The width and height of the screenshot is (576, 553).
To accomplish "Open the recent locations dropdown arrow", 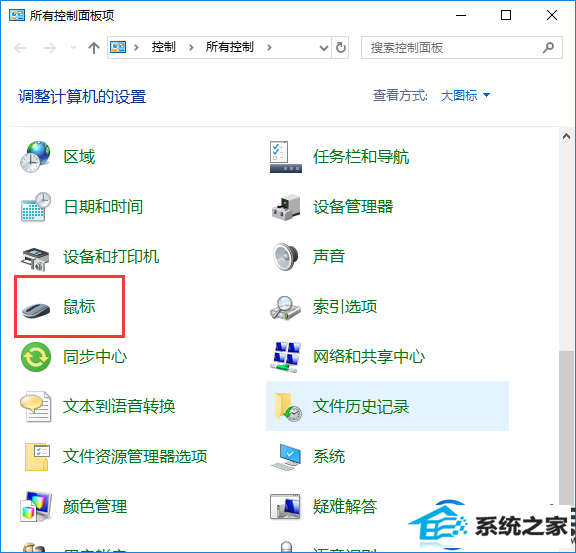I will (73, 47).
